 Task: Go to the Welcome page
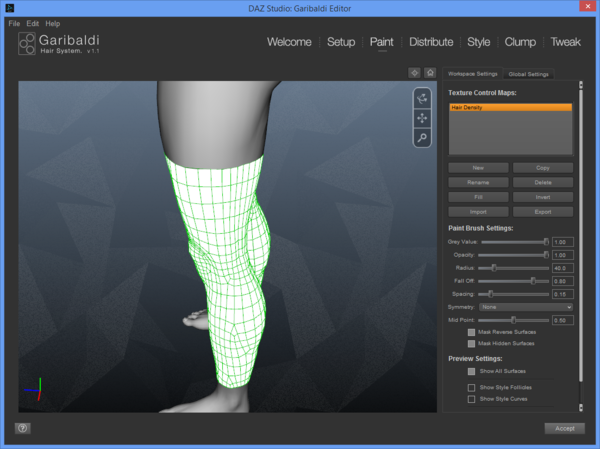point(289,42)
